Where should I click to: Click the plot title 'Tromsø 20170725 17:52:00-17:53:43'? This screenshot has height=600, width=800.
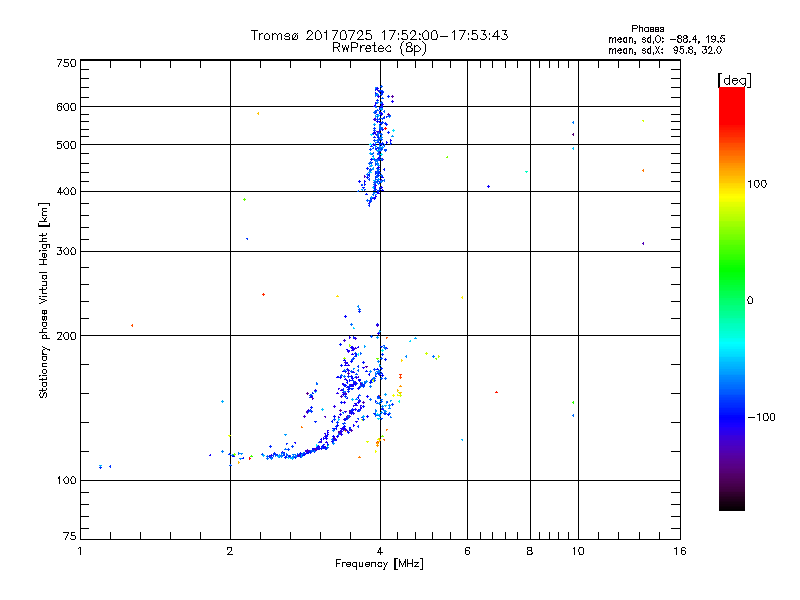[x=379, y=35]
